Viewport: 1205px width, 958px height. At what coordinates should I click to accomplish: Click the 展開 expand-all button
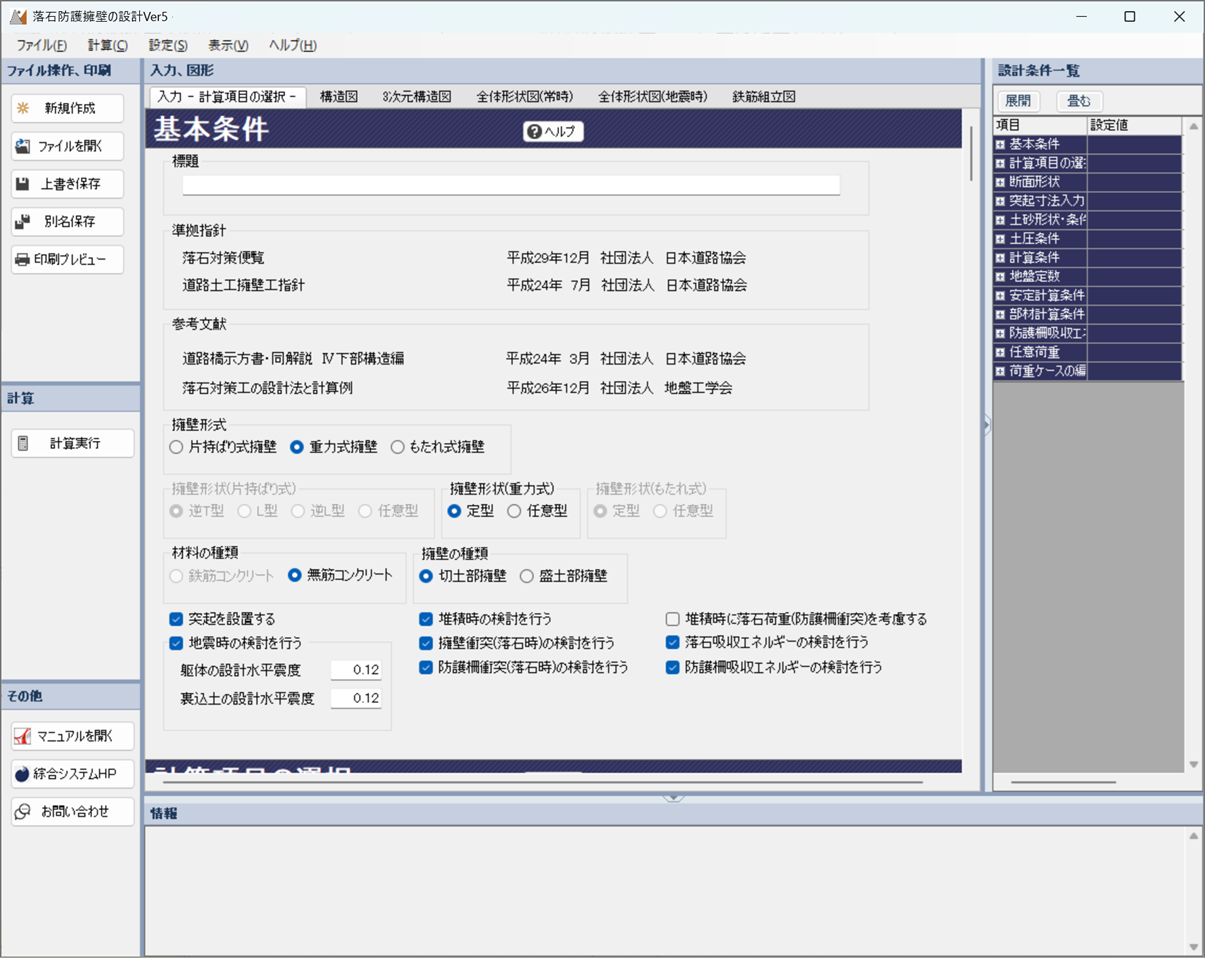pos(1018,101)
